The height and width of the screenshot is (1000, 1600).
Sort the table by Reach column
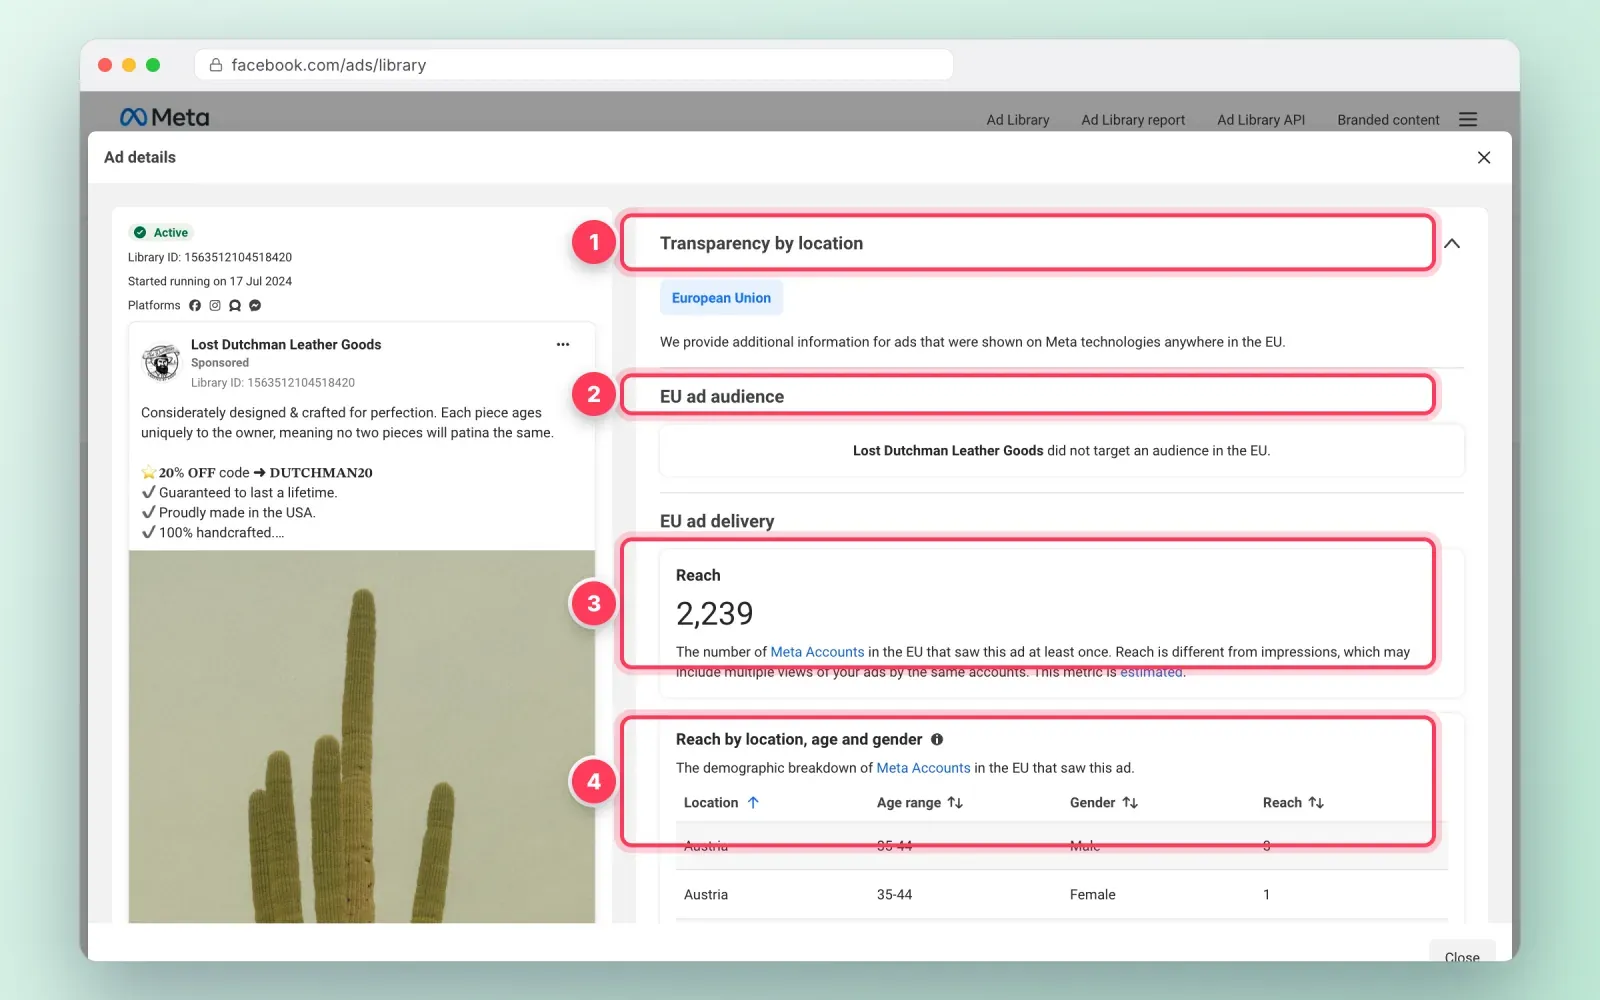[1316, 803]
